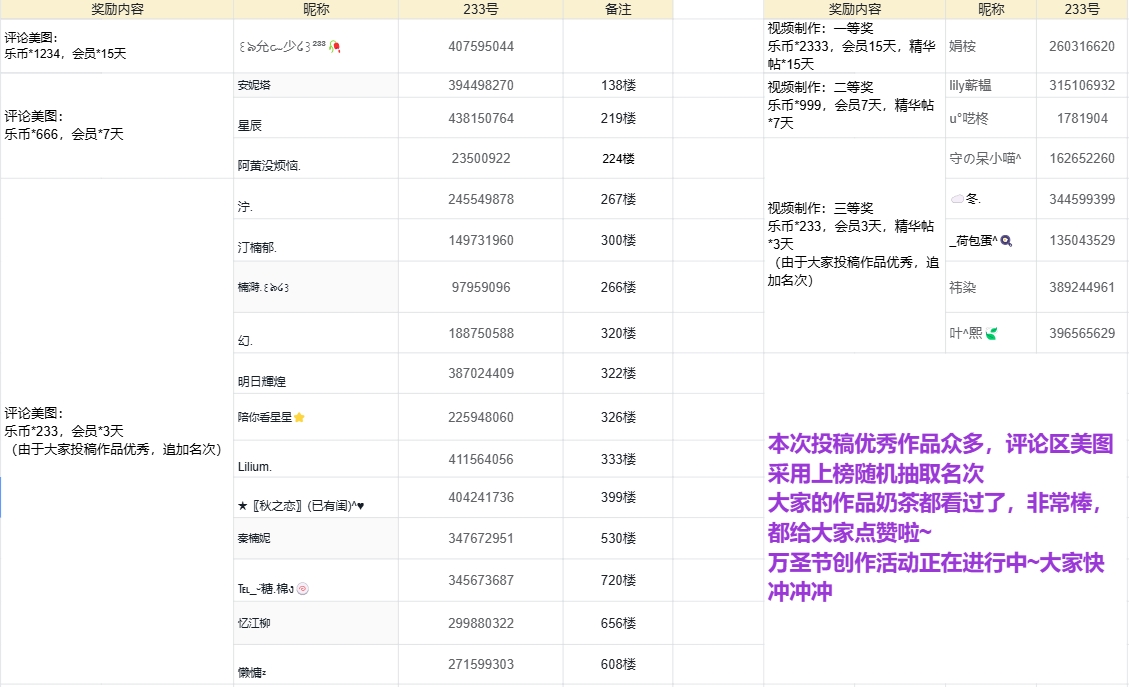Screen dimensions: 1129x687
Task: Select the nickname cell 星辰
Action: click(316, 118)
